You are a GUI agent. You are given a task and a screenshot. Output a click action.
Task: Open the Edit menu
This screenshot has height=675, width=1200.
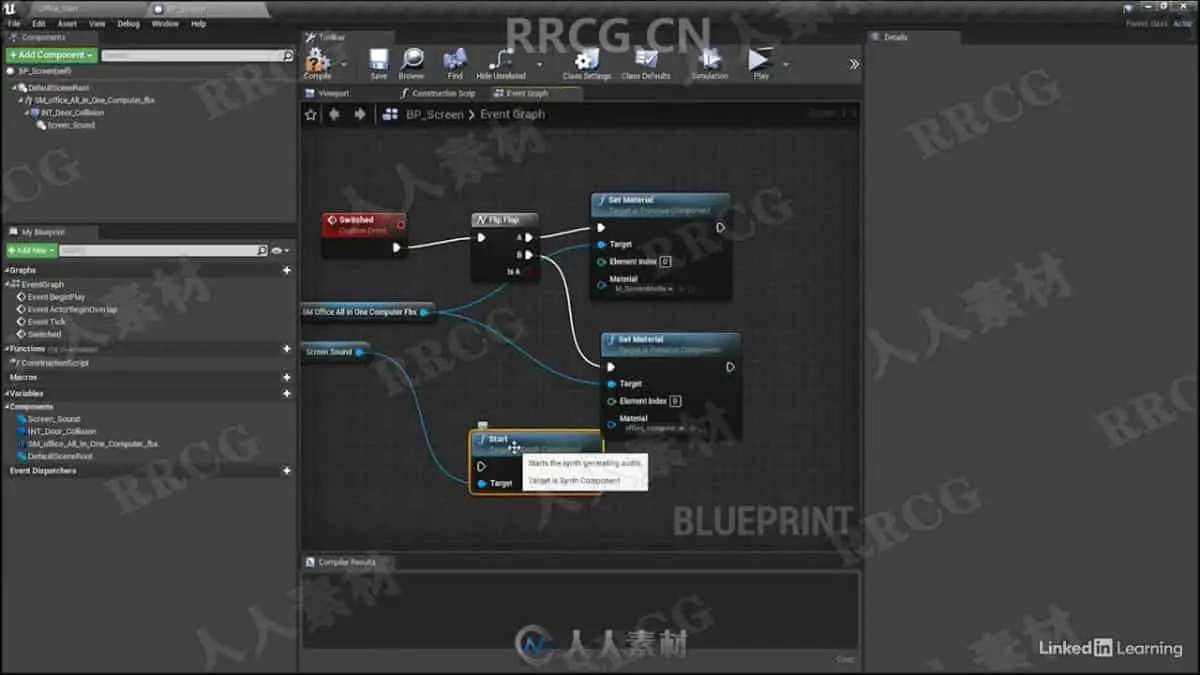click(38, 23)
